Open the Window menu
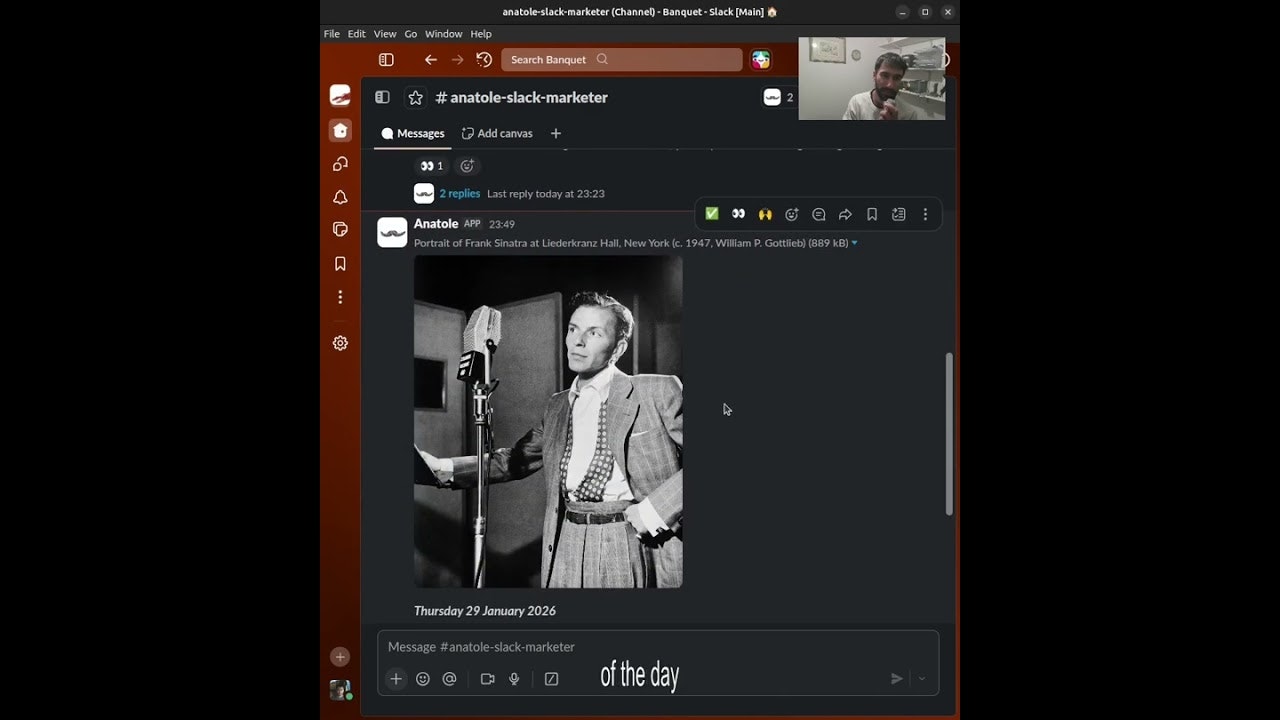1280x720 pixels. pyautogui.click(x=443, y=34)
